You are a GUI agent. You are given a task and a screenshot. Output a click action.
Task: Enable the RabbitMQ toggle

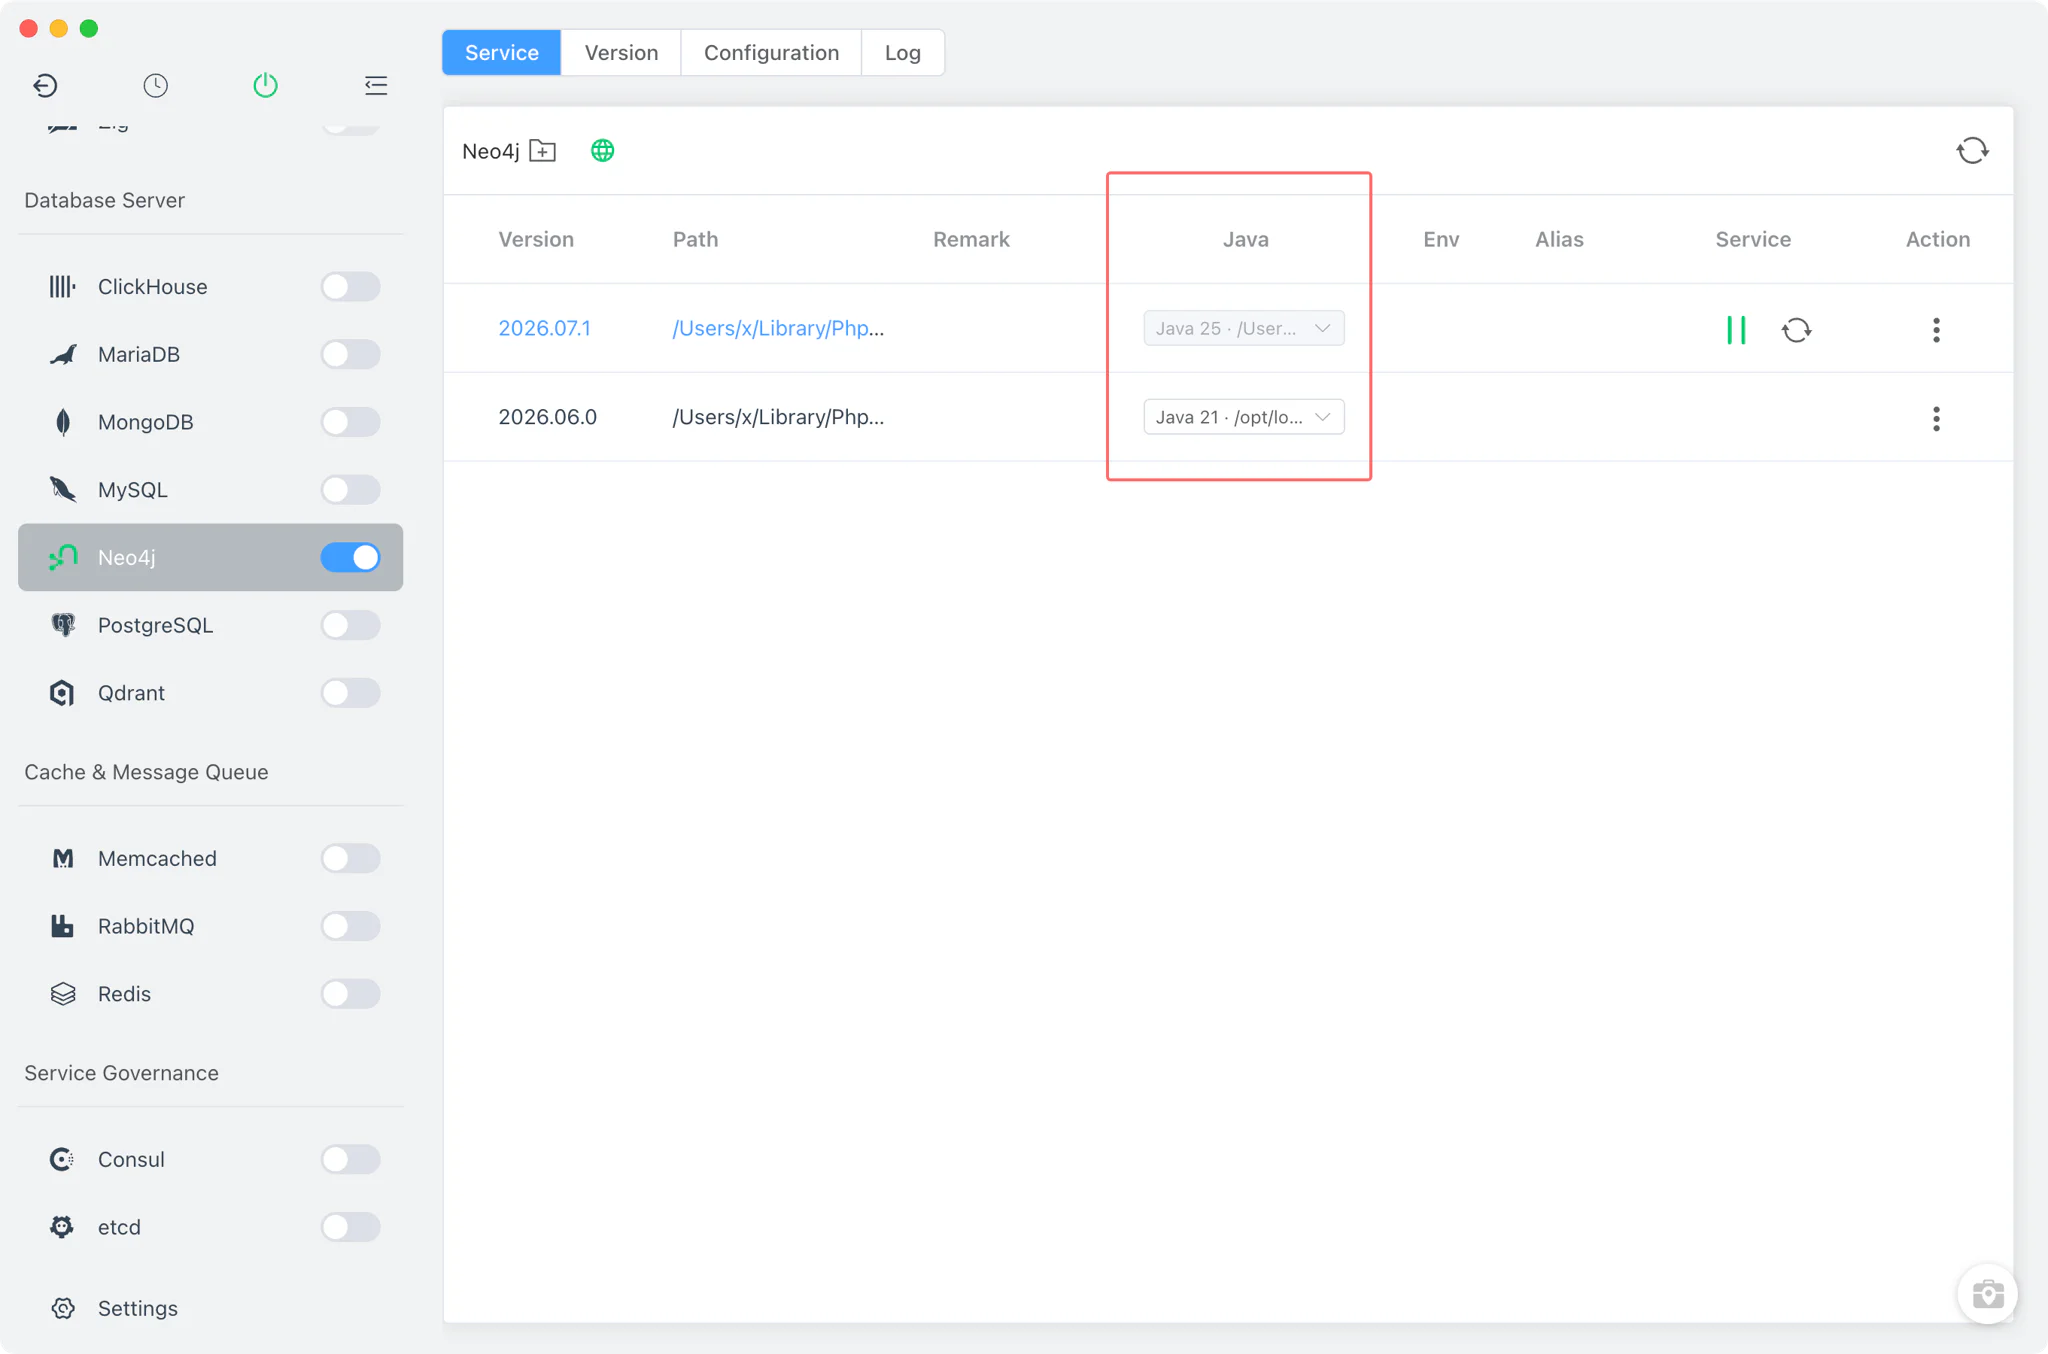(350, 926)
